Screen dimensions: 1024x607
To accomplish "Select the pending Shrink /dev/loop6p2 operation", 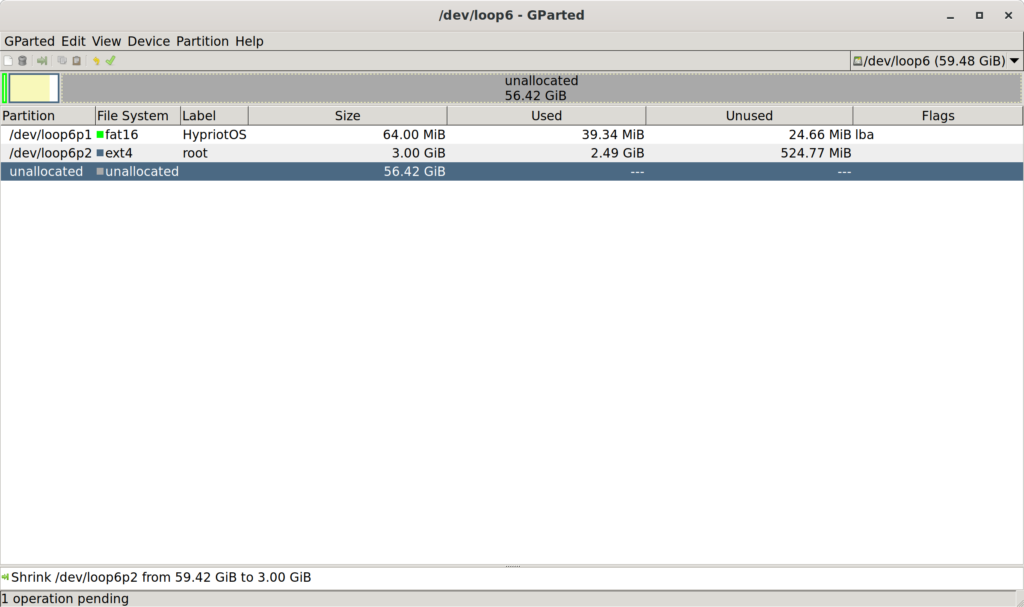I will 160,577.
